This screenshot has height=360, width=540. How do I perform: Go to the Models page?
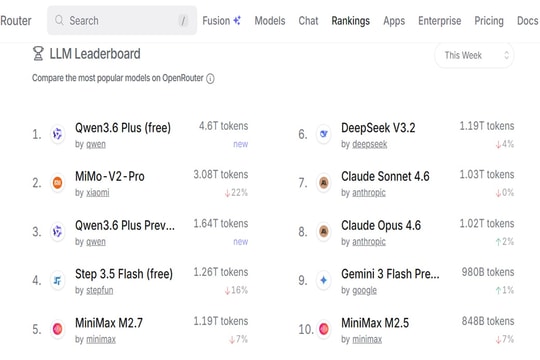point(270,21)
